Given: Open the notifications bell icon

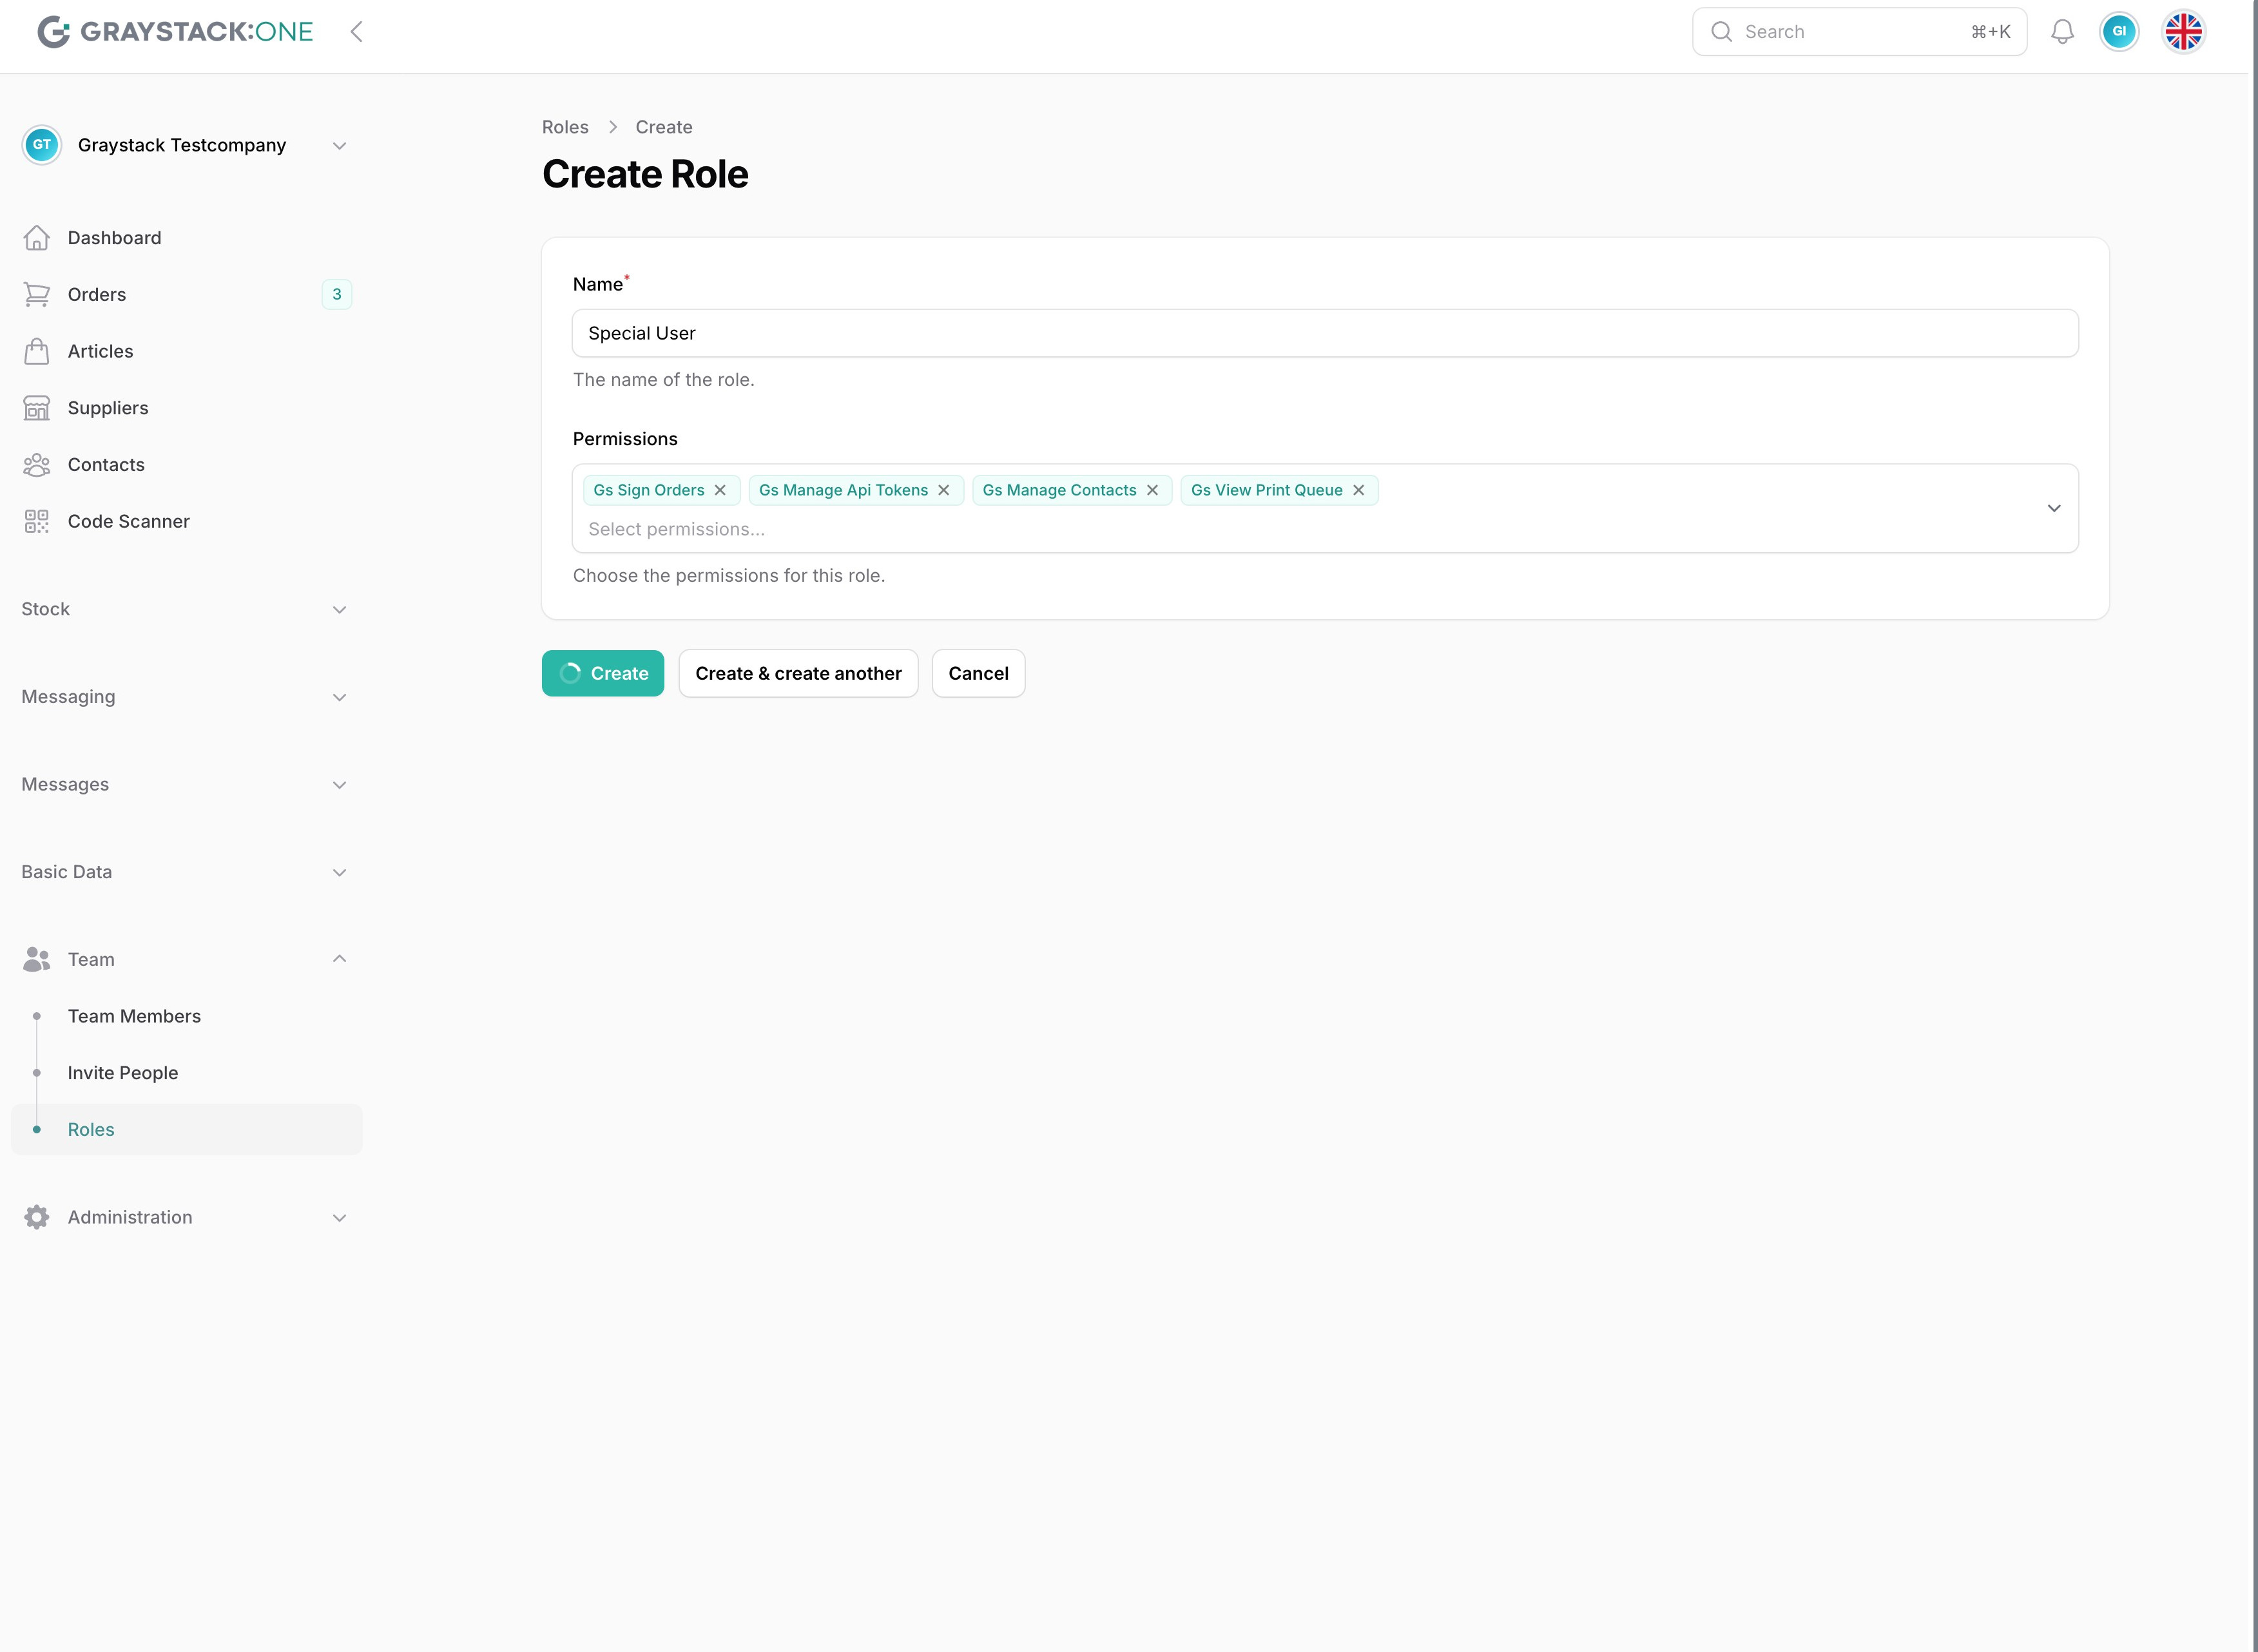Looking at the screenshot, I should tap(2062, 32).
